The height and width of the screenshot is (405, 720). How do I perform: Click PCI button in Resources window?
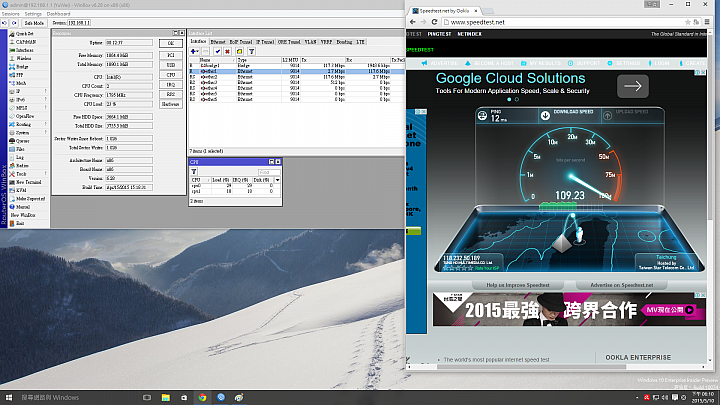pos(171,55)
